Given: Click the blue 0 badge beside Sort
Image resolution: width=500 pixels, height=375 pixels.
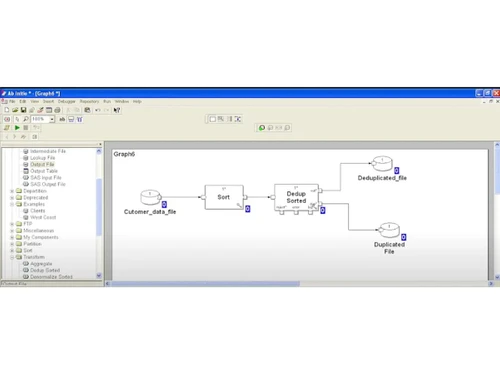Looking at the screenshot, I should (x=248, y=209).
